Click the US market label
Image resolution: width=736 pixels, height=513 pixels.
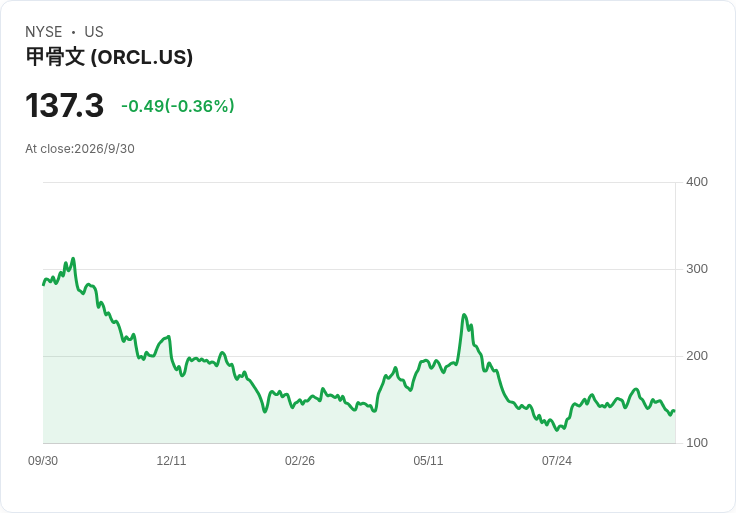94,32
